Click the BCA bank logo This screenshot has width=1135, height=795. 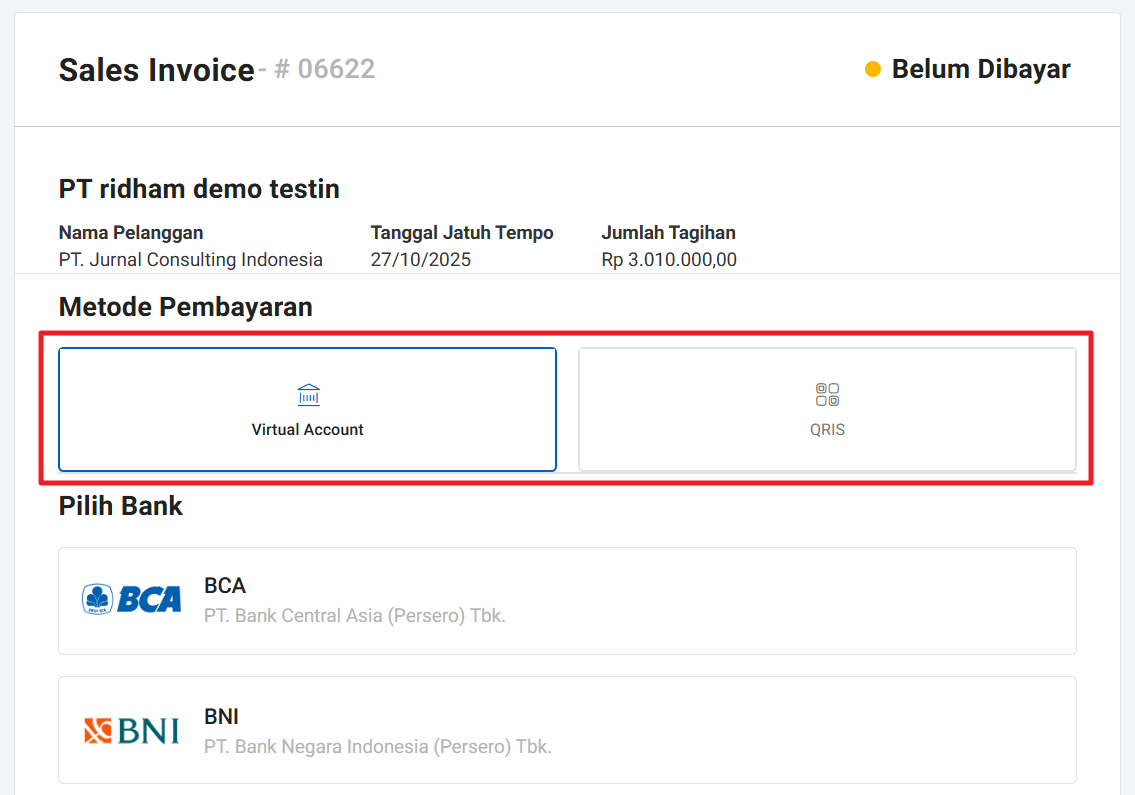click(x=132, y=599)
